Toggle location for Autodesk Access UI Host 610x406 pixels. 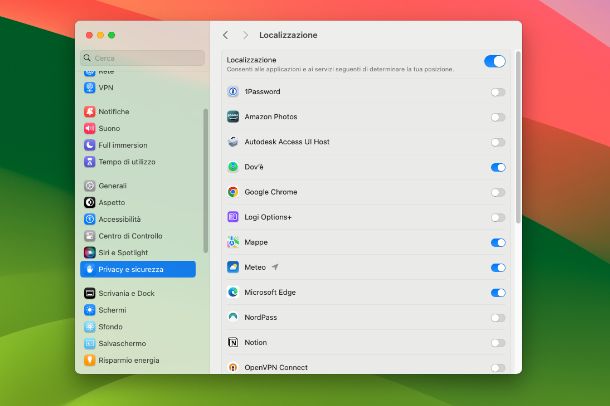point(498,142)
